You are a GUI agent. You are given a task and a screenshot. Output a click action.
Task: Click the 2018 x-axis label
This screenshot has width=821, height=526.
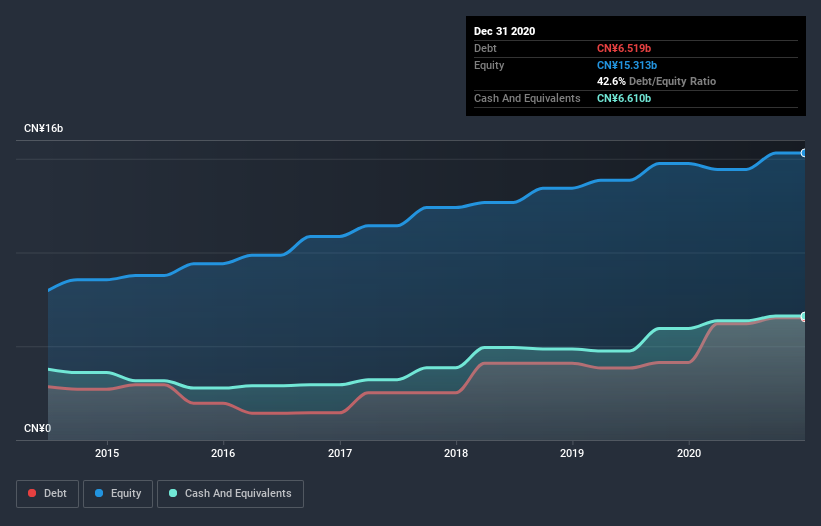pos(456,453)
